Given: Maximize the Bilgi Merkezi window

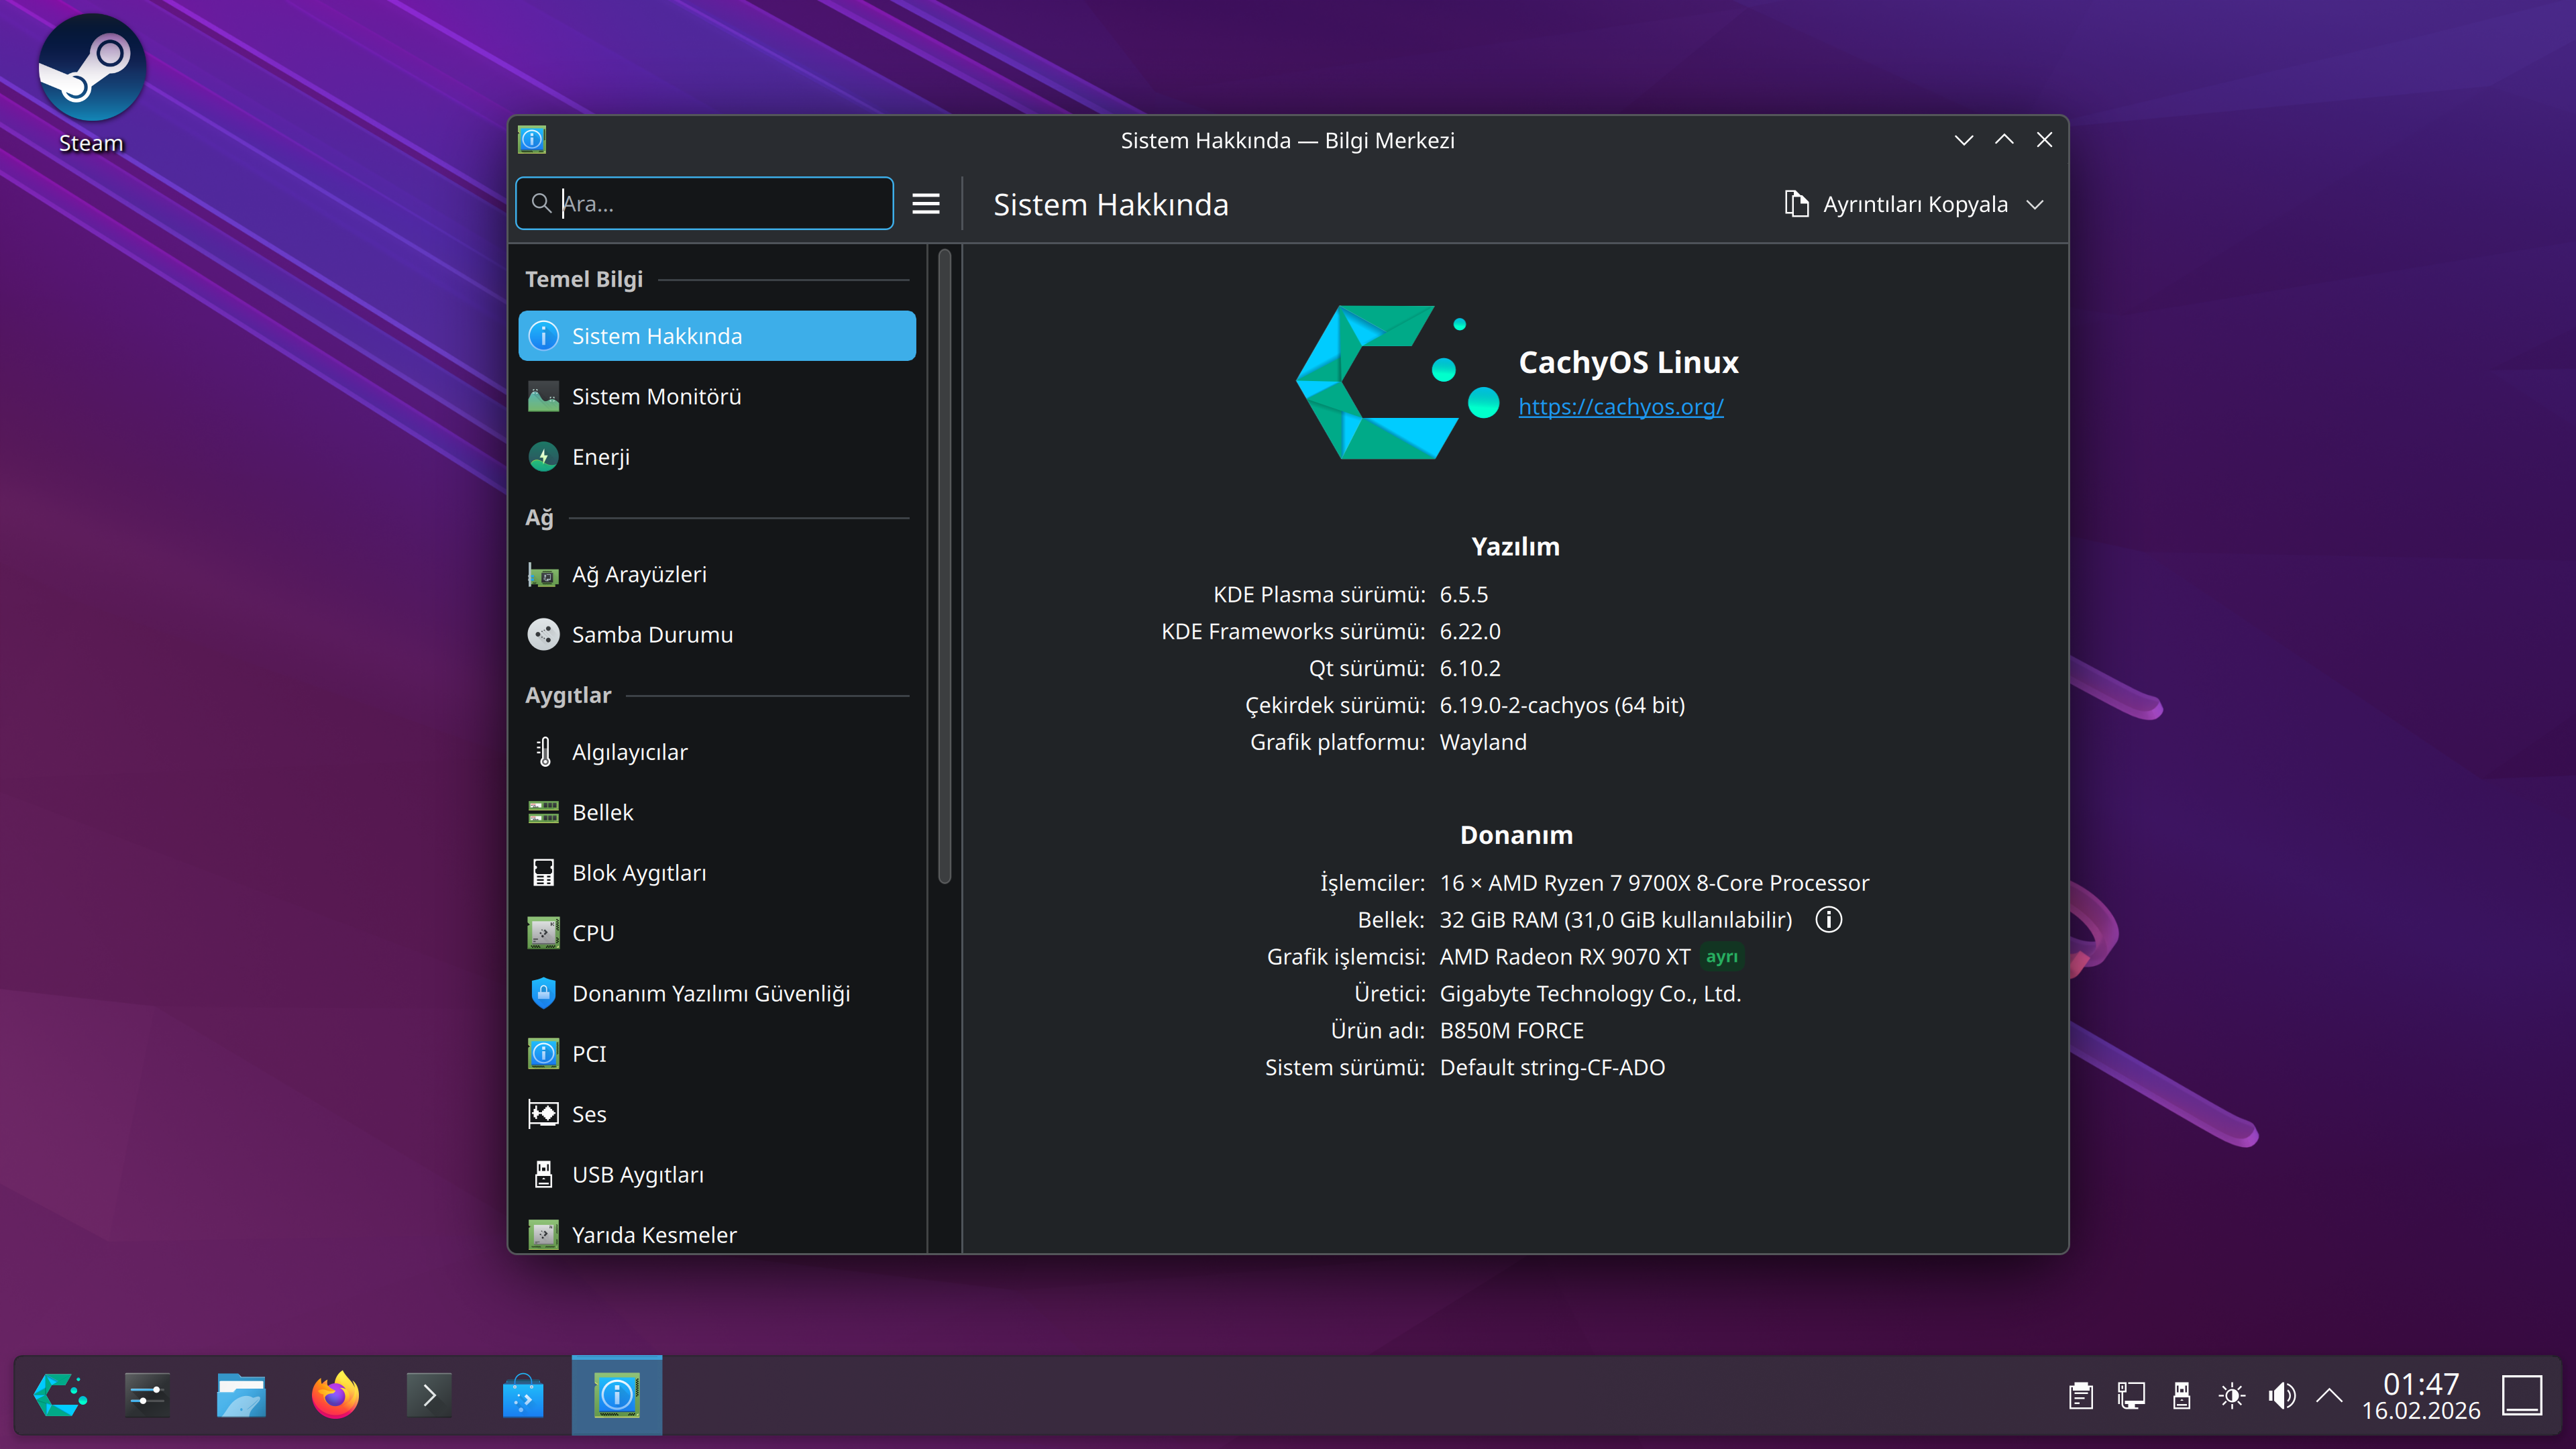Looking at the screenshot, I should tap(2004, 140).
